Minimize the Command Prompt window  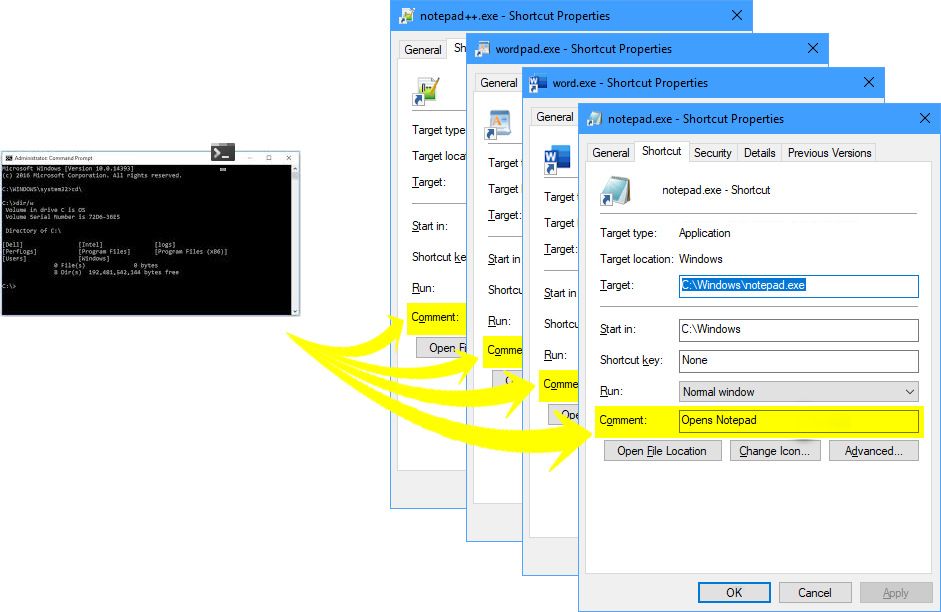pyautogui.click(x=250, y=158)
